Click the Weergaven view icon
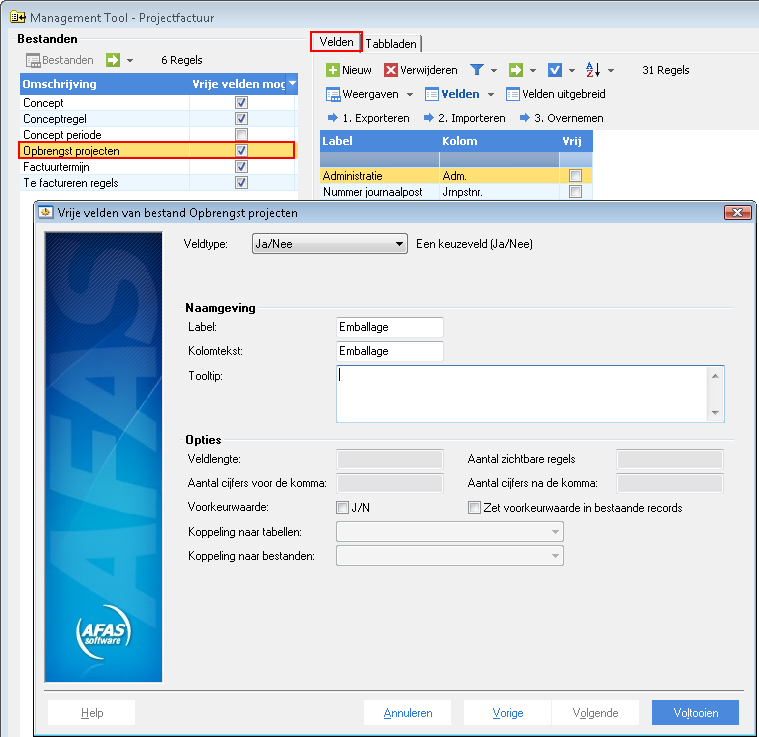 [333, 94]
